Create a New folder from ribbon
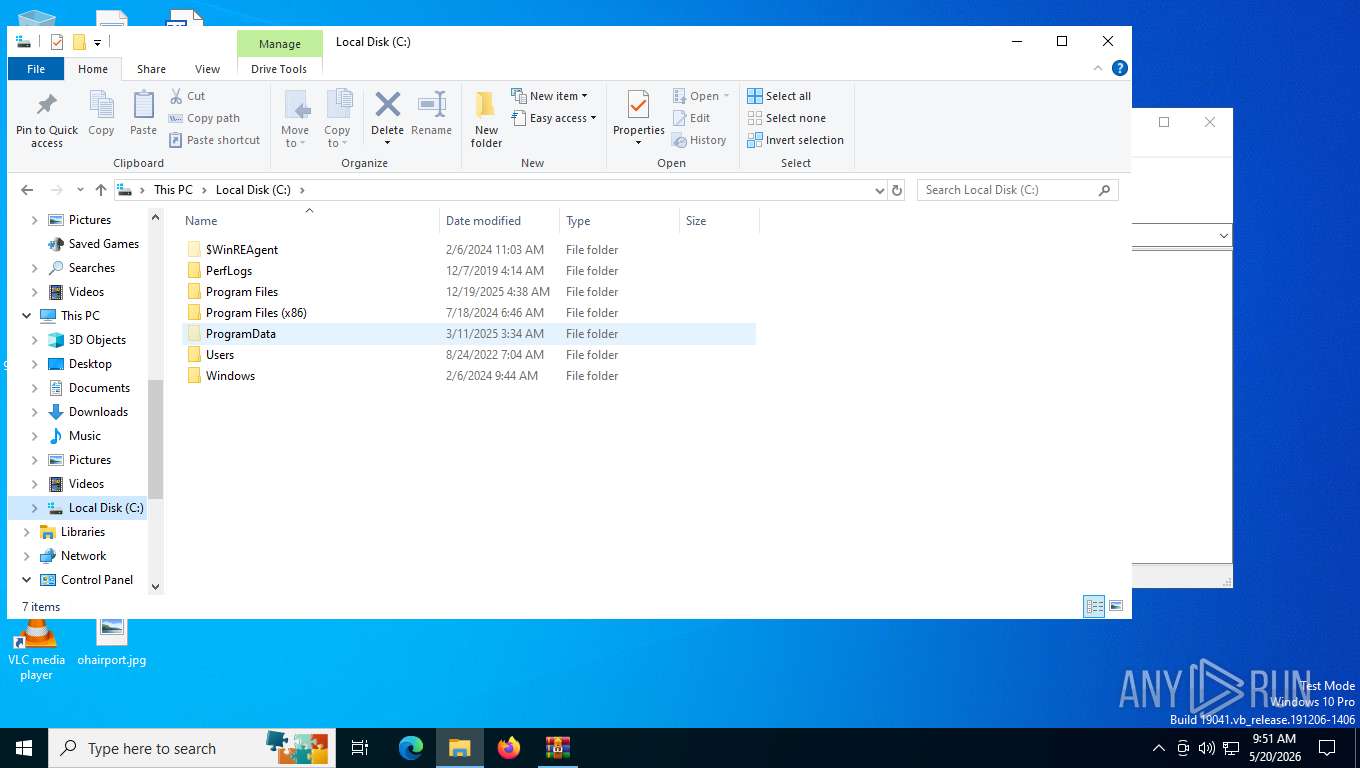This screenshot has width=1360, height=768. [x=486, y=119]
